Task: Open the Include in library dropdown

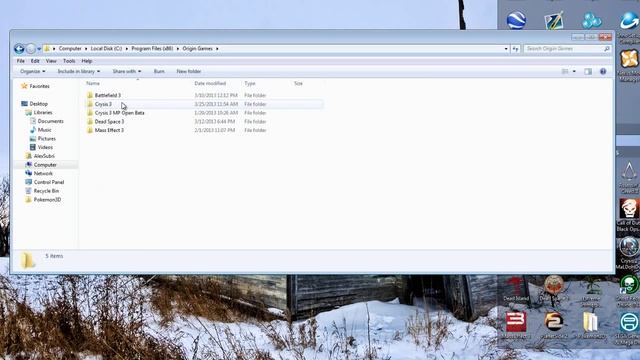Action: 78,71
